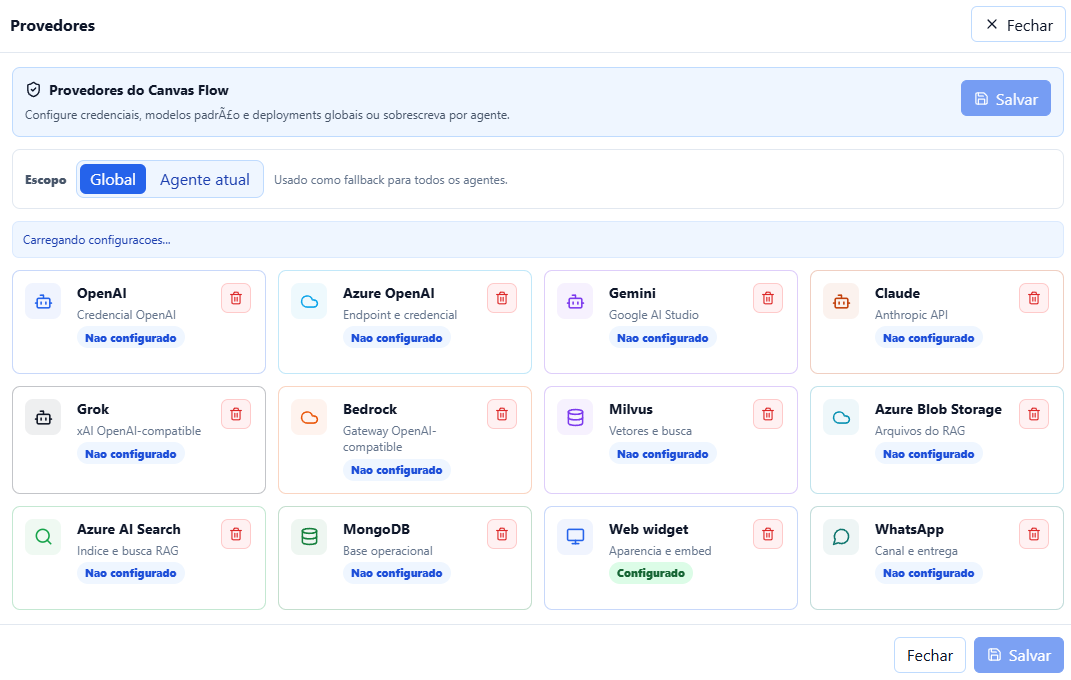The width and height of the screenshot is (1071, 680).
Task: Click Salvar in the bottom footer
Action: click(x=1018, y=655)
